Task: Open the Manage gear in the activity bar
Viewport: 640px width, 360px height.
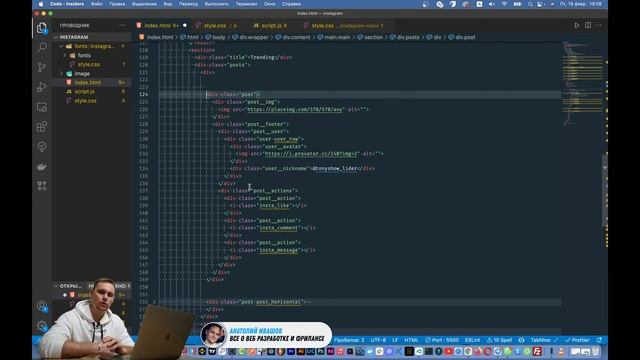Action: [42, 326]
